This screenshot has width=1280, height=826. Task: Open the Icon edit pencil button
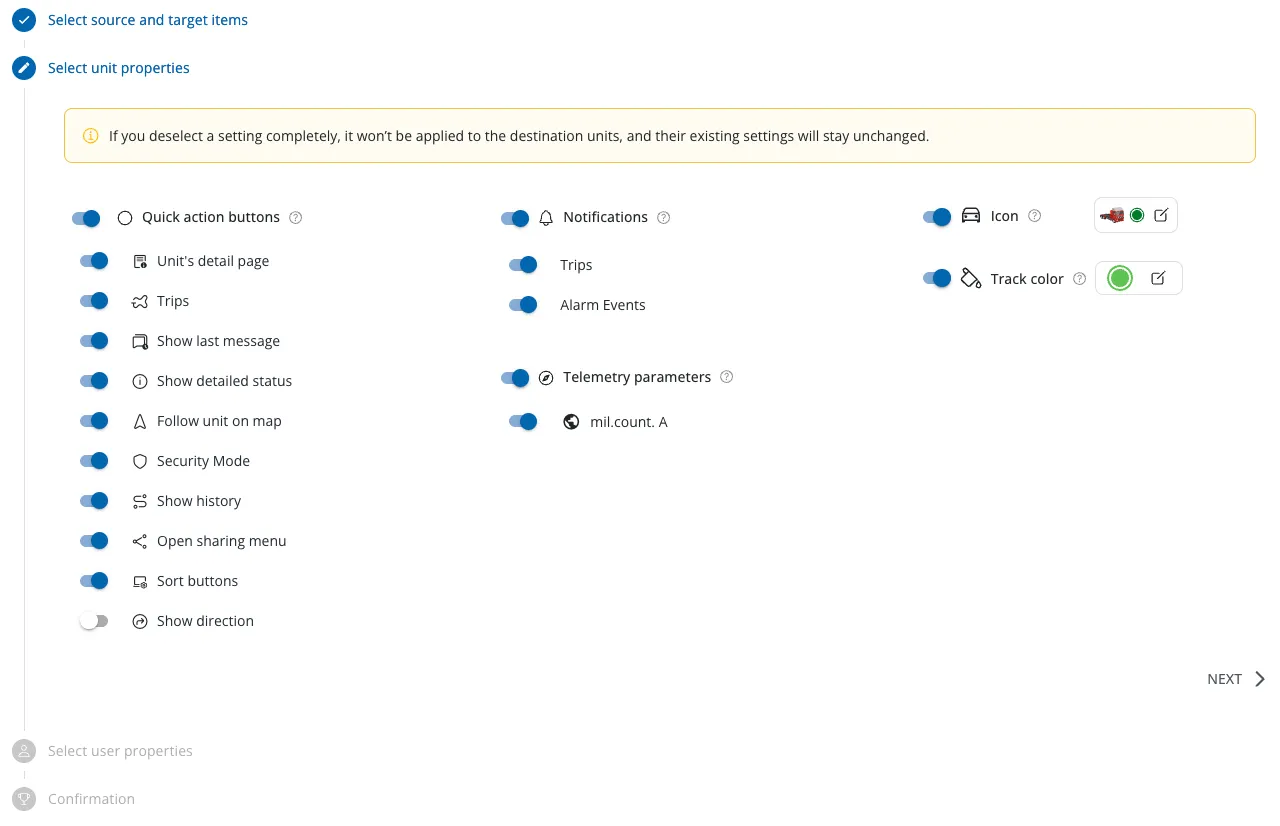1161,215
